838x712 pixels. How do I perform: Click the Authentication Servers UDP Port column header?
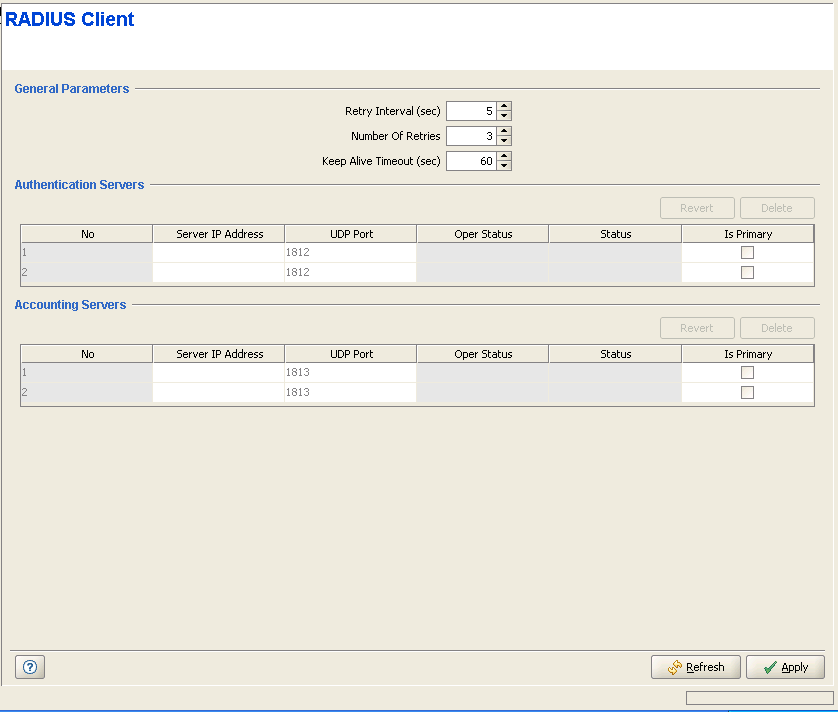click(x=350, y=234)
